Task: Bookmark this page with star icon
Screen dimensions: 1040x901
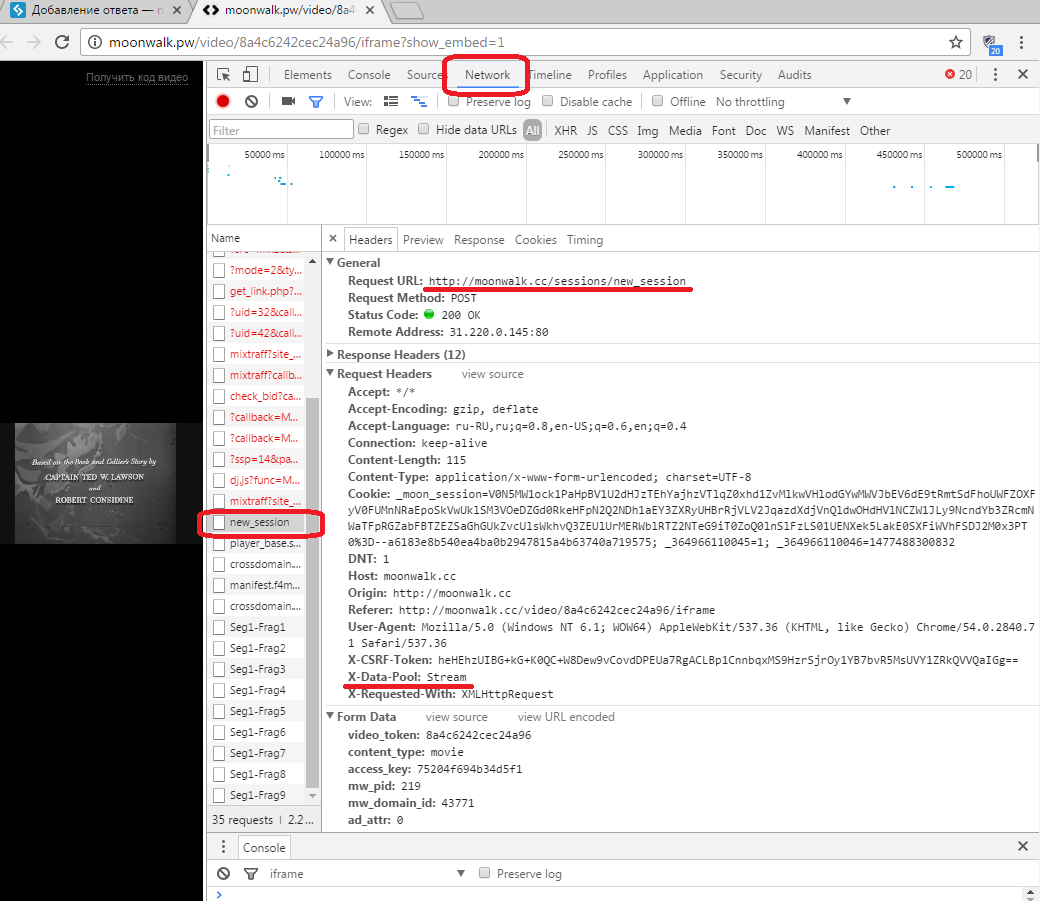Action: 956,43
